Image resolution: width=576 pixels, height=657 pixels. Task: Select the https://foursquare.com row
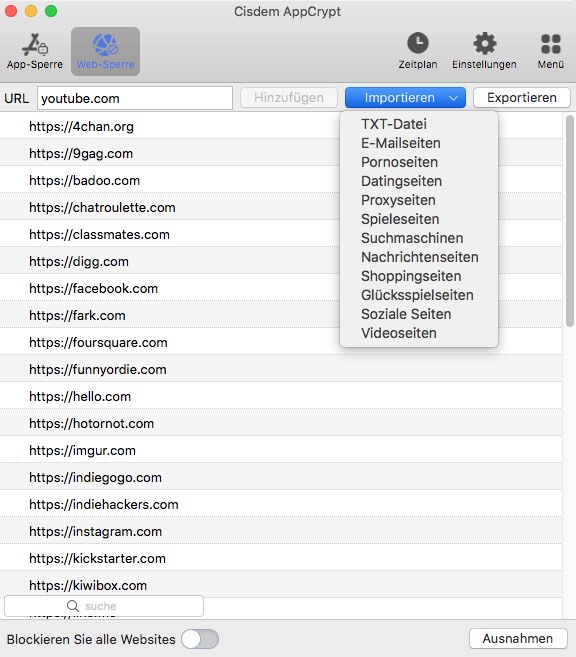(x=281, y=342)
